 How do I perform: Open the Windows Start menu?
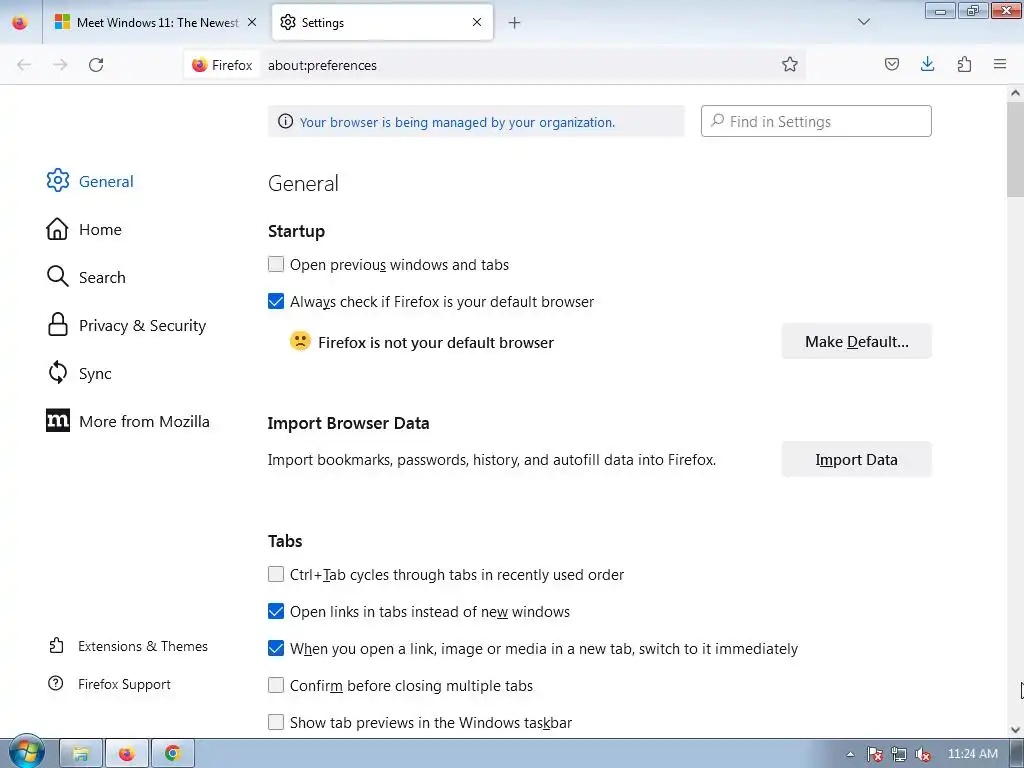coord(26,753)
